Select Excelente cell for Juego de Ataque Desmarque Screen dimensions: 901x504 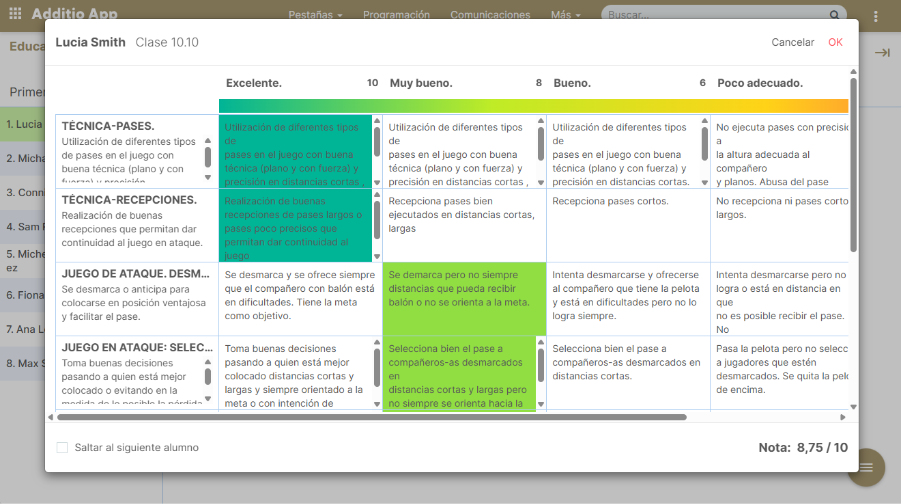pos(300,298)
